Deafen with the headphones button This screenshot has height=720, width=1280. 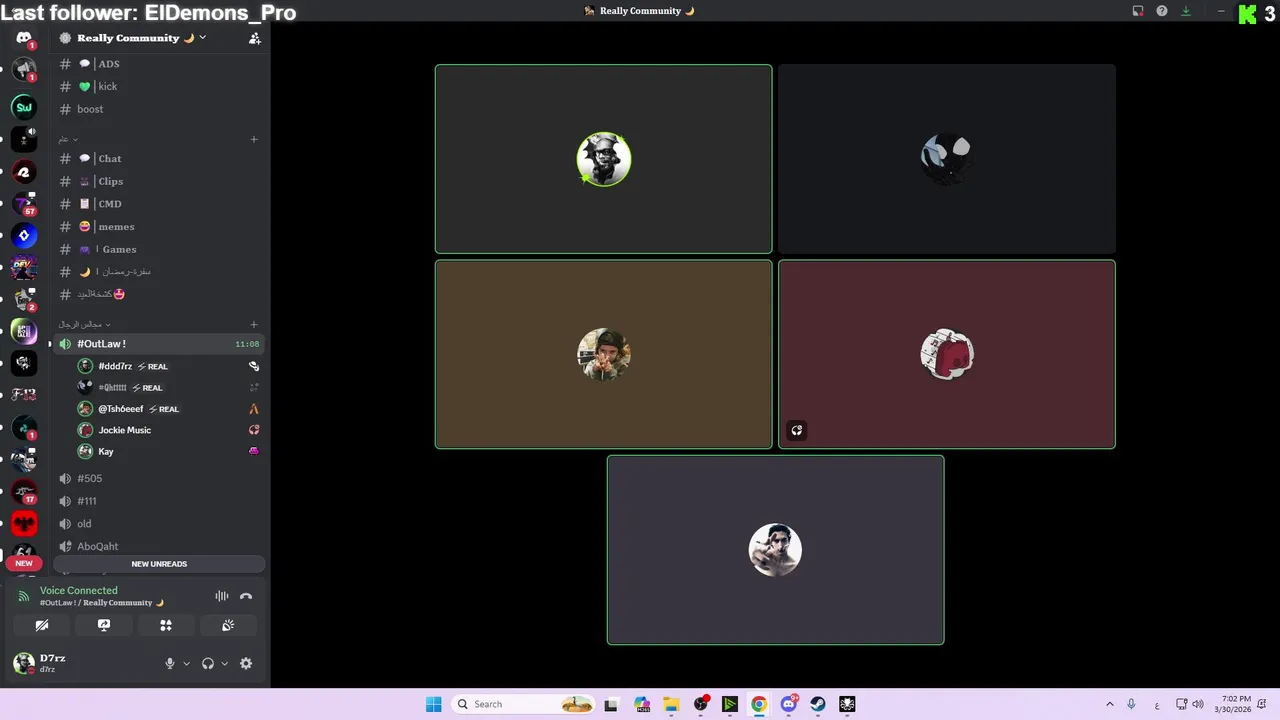point(208,663)
